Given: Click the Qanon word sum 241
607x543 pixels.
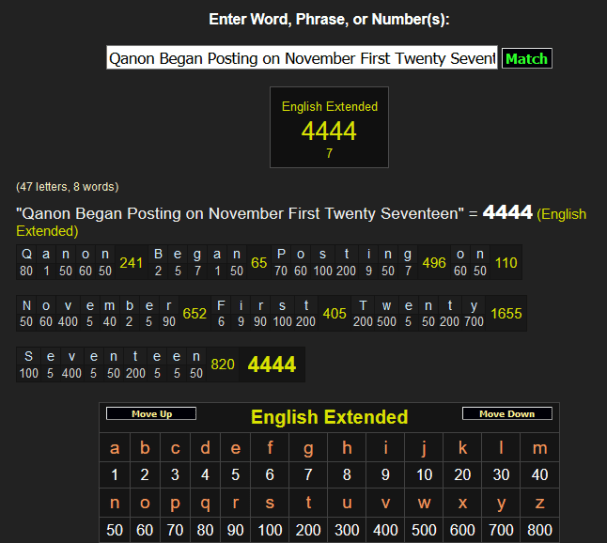Looking at the screenshot, I should click(x=131, y=263).
